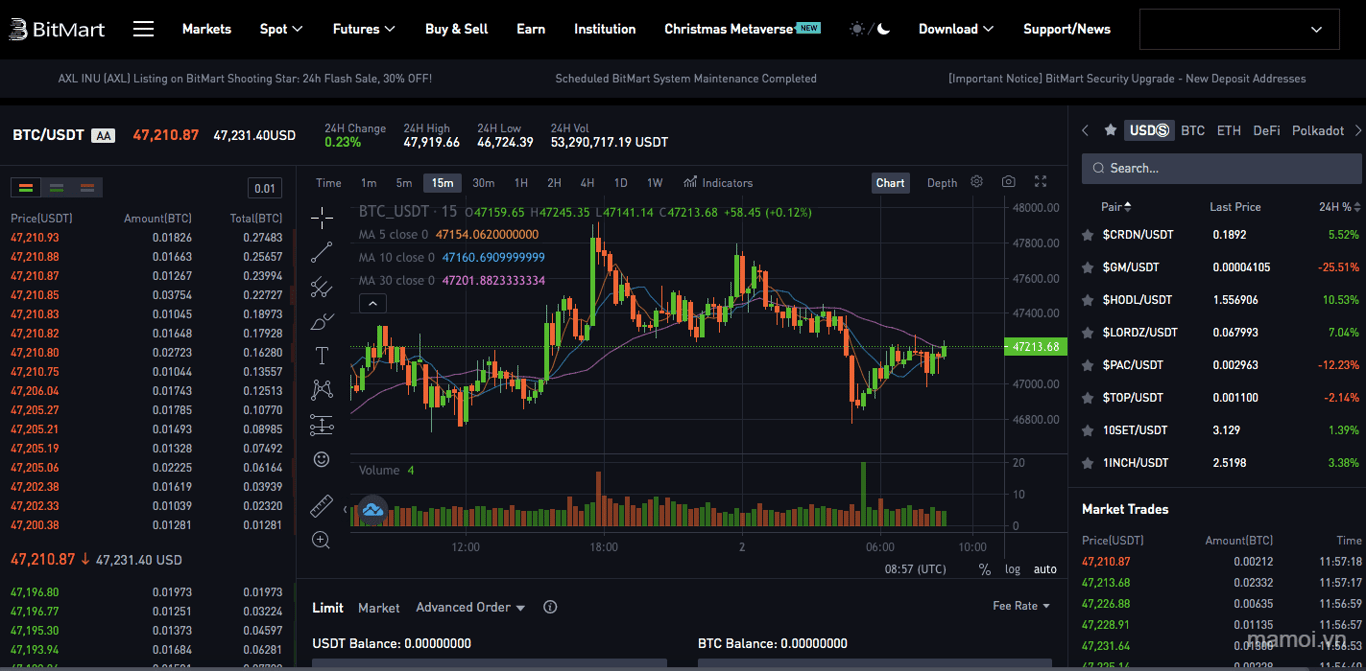The image size is (1366, 671).
Task: Show buy orders only order book view
Action: pos(57,188)
